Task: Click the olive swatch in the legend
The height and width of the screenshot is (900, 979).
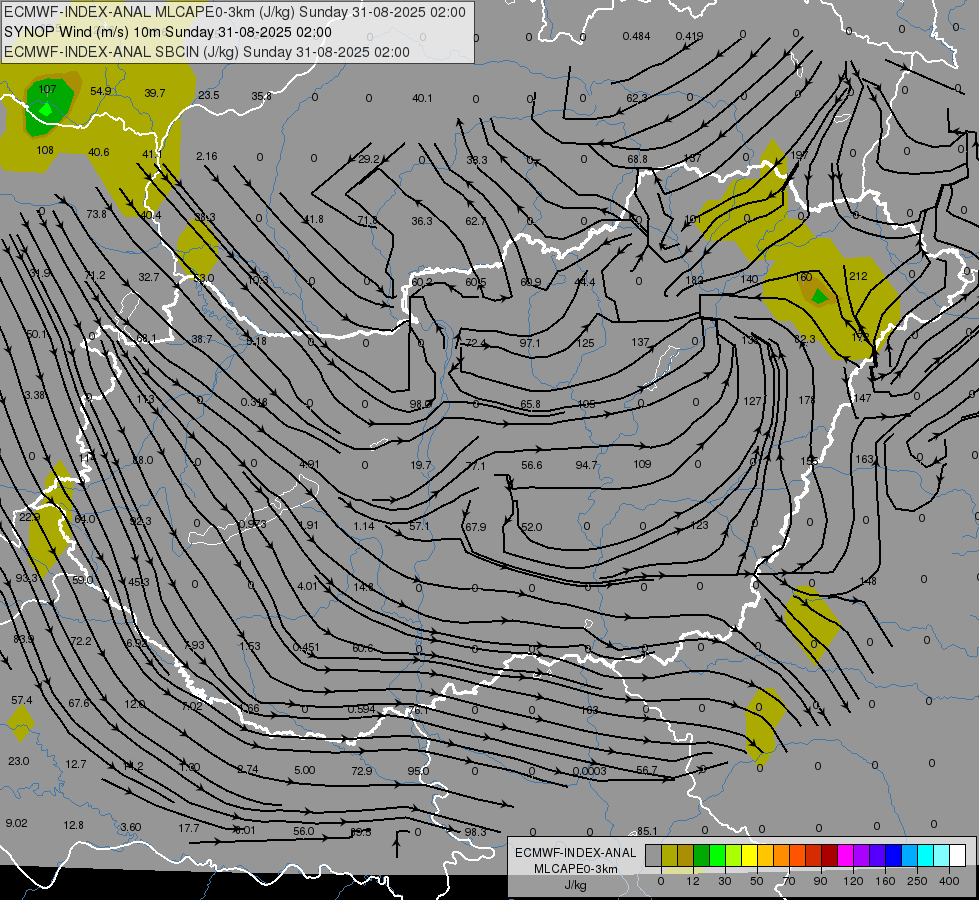Action: coord(669,855)
